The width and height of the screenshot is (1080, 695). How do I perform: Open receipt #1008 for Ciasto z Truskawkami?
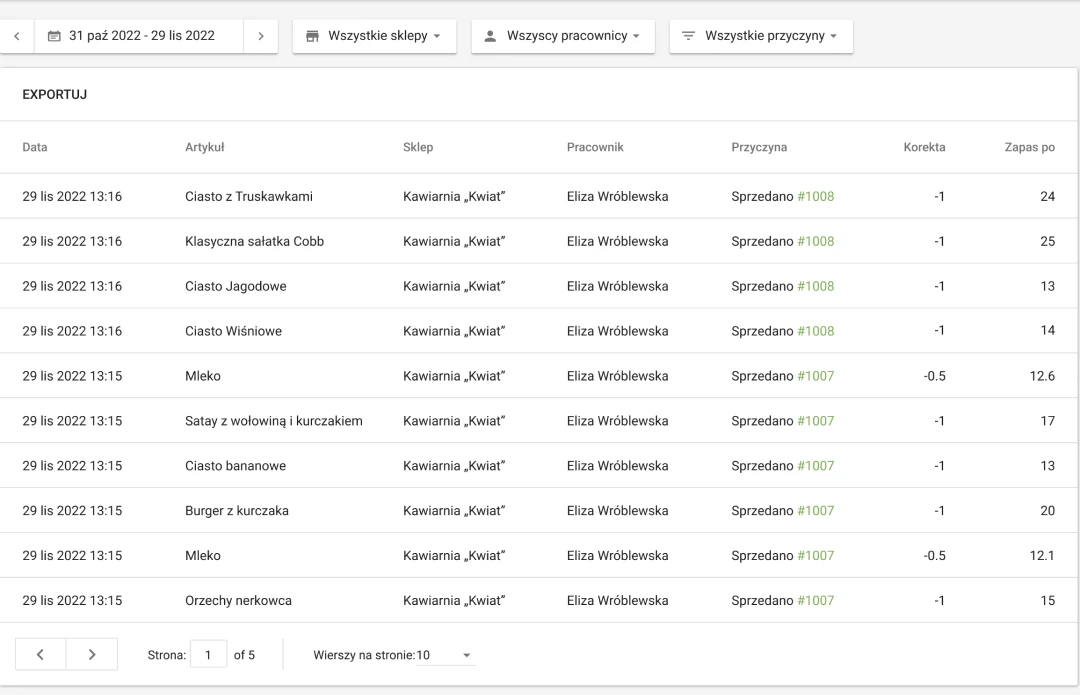point(815,197)
